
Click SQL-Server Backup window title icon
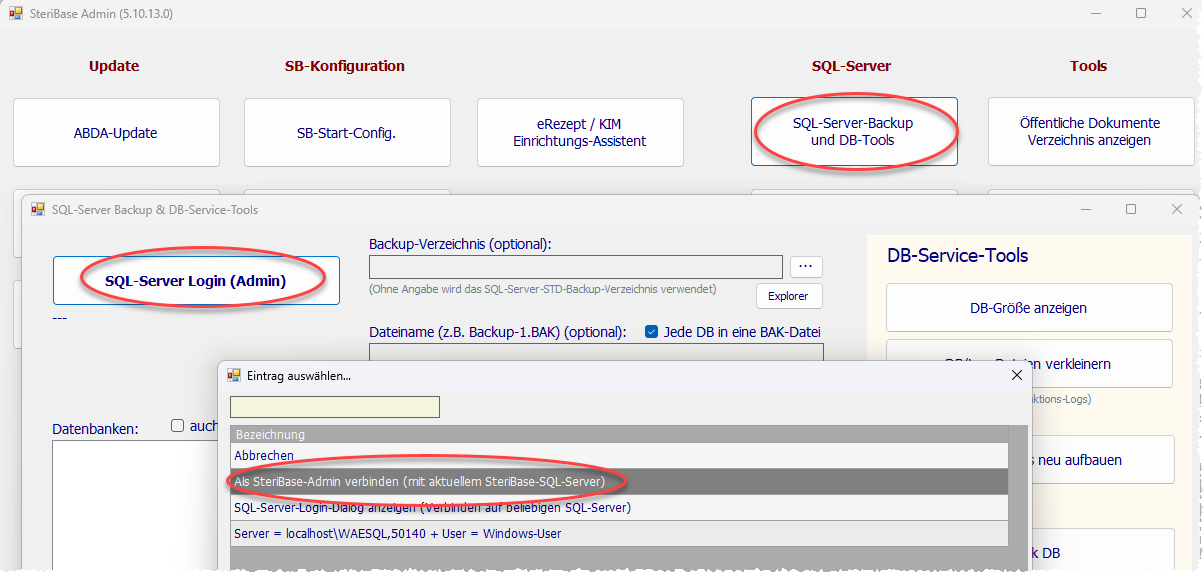[38, 209]
